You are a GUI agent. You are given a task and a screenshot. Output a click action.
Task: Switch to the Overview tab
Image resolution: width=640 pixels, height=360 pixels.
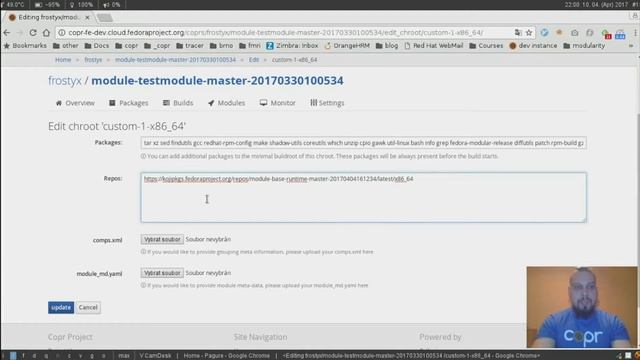(75, 103)
